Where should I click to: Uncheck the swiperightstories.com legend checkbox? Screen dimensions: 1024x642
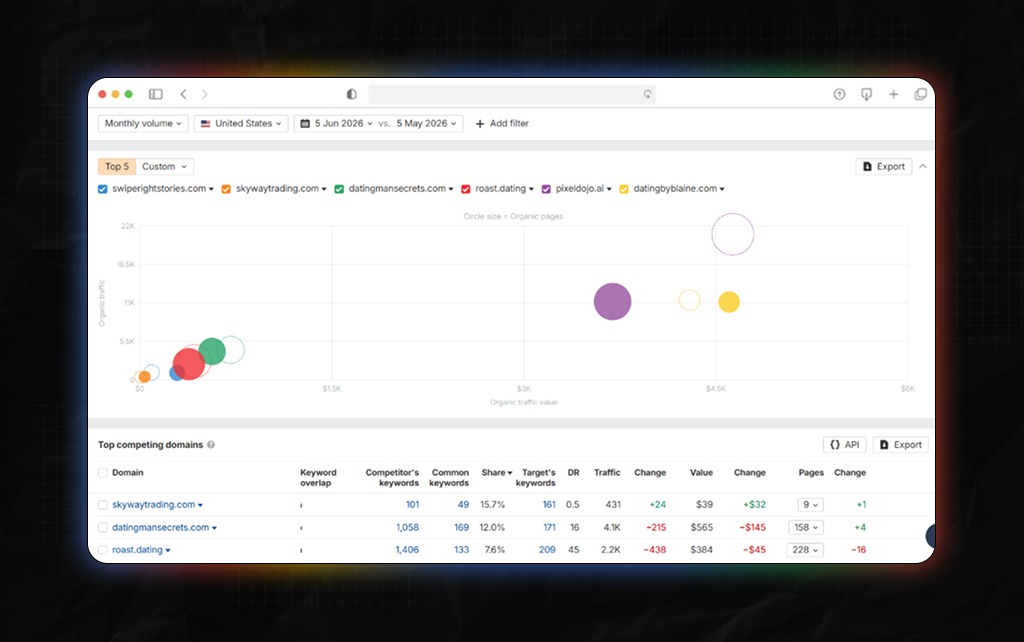point(103,189)
